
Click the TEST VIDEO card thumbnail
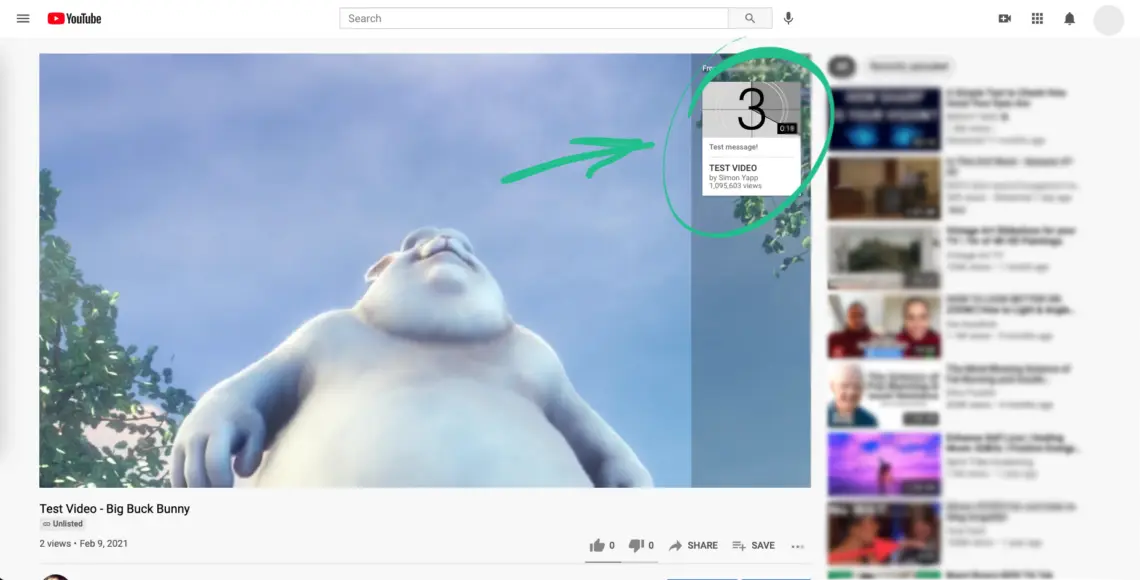point(750,109)
